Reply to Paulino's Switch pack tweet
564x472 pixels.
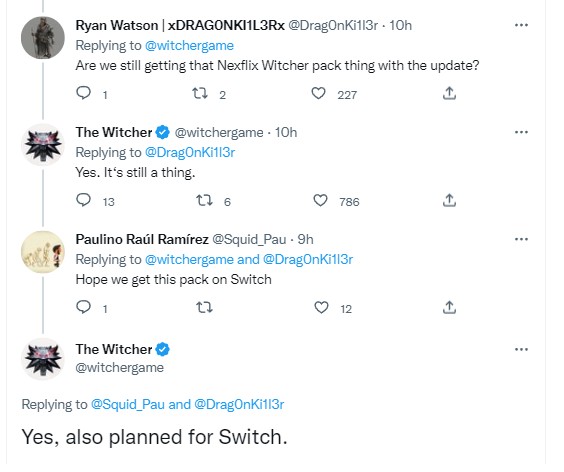(83, 308)
